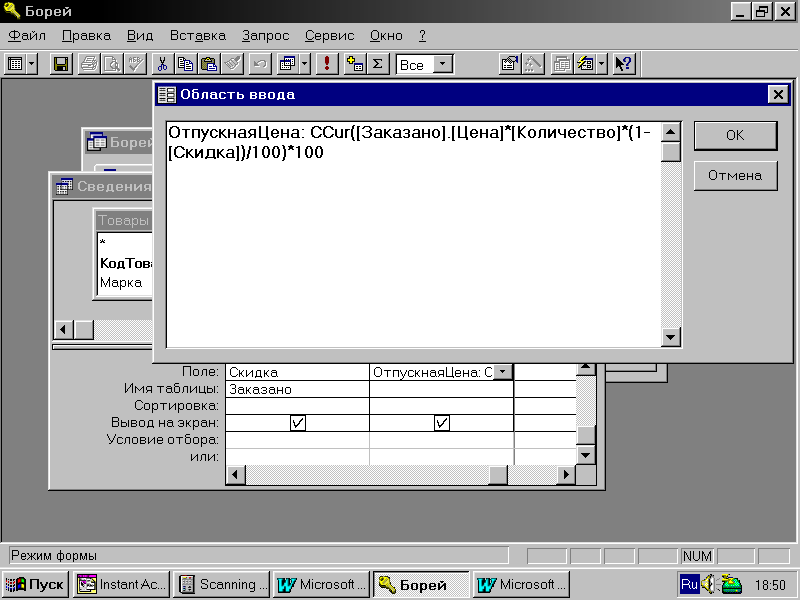
Task: Open the Вид menu
Action: point(140,36)
